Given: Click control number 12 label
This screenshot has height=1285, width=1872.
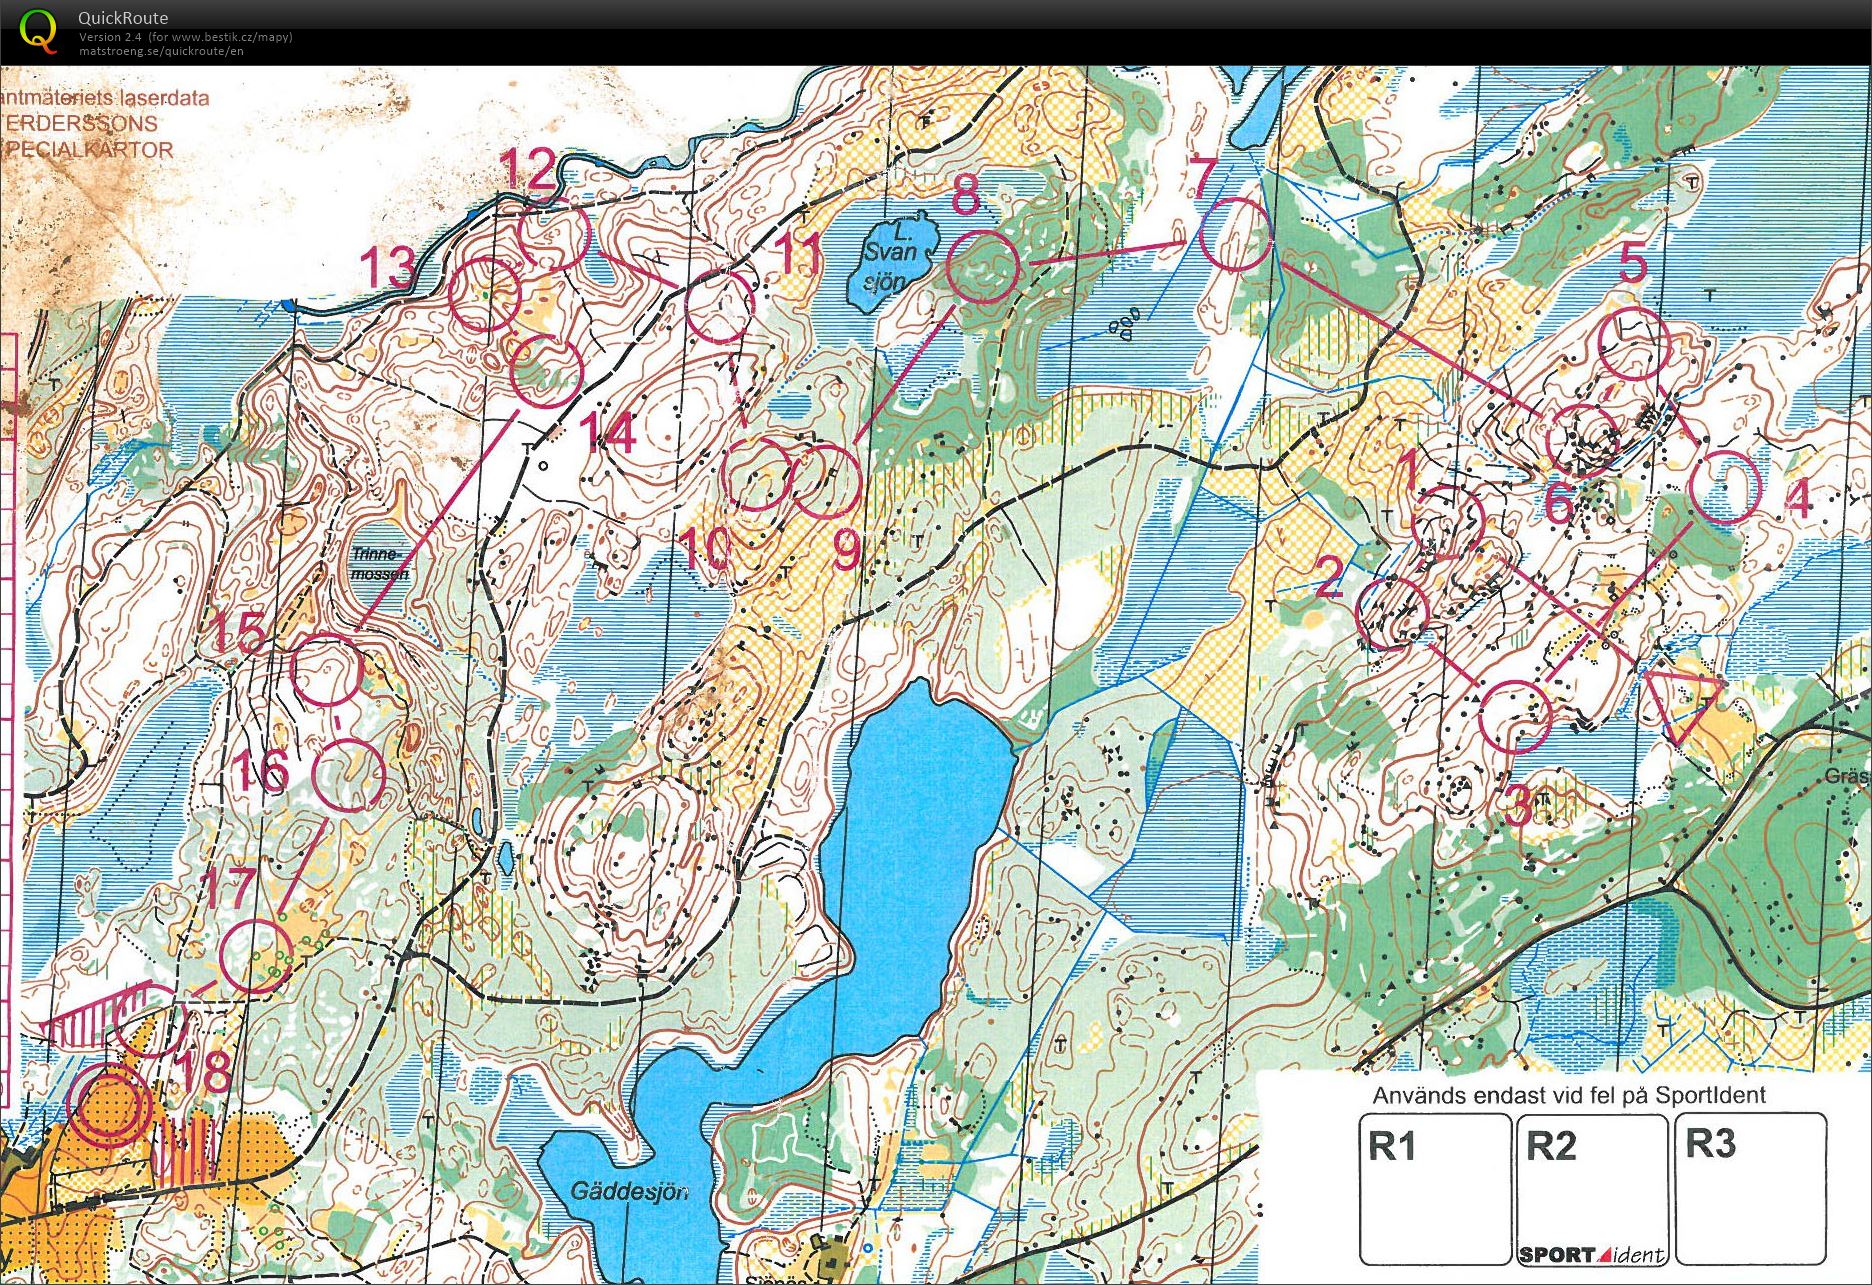Looking at the screenshot, I should [x=528, y=168].
